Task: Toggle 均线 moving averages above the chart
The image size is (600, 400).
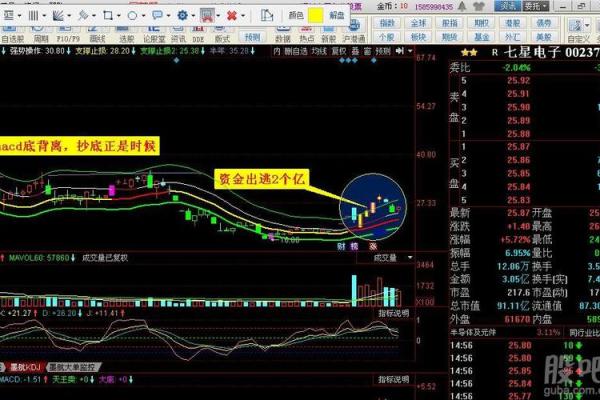Action: (x=318, y=51)
